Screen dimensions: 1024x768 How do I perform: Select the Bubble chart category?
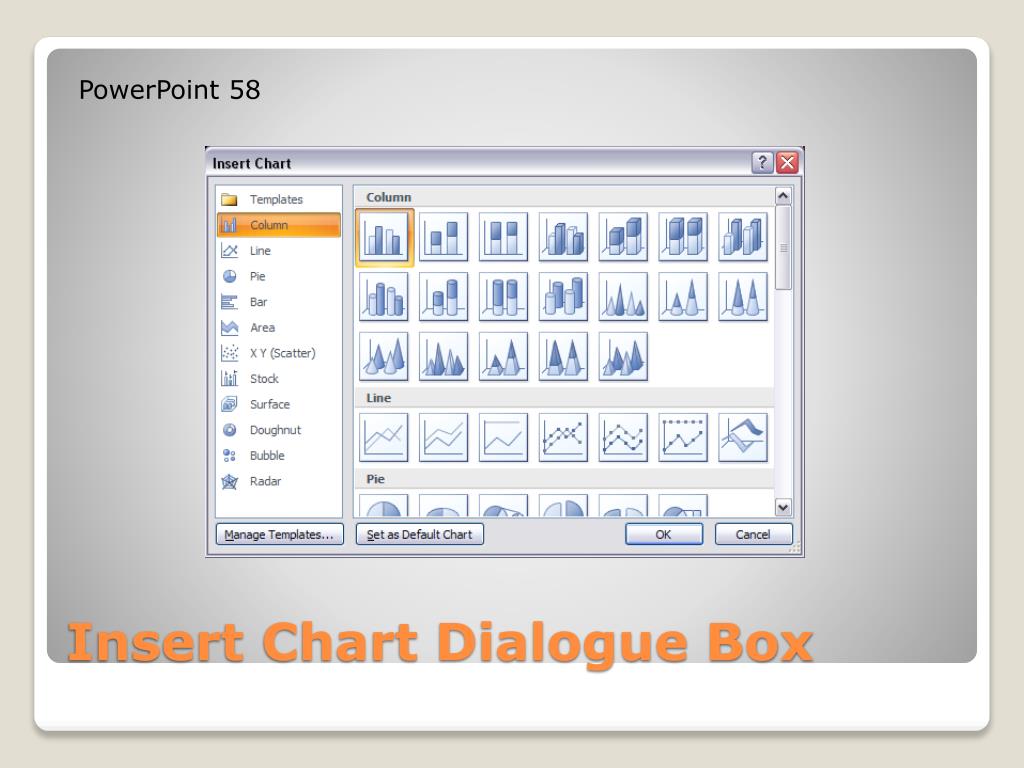(x=279, y=455)
